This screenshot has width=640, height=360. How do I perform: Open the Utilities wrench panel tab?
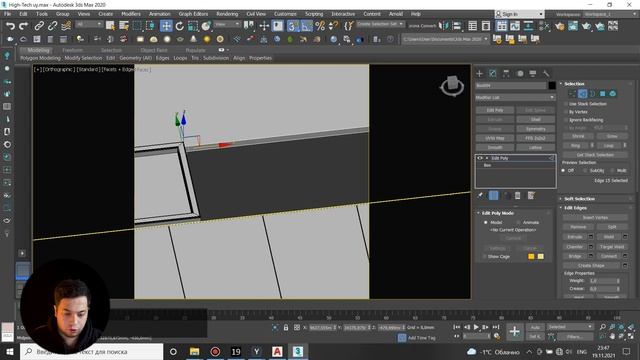(x=546, y=73)
